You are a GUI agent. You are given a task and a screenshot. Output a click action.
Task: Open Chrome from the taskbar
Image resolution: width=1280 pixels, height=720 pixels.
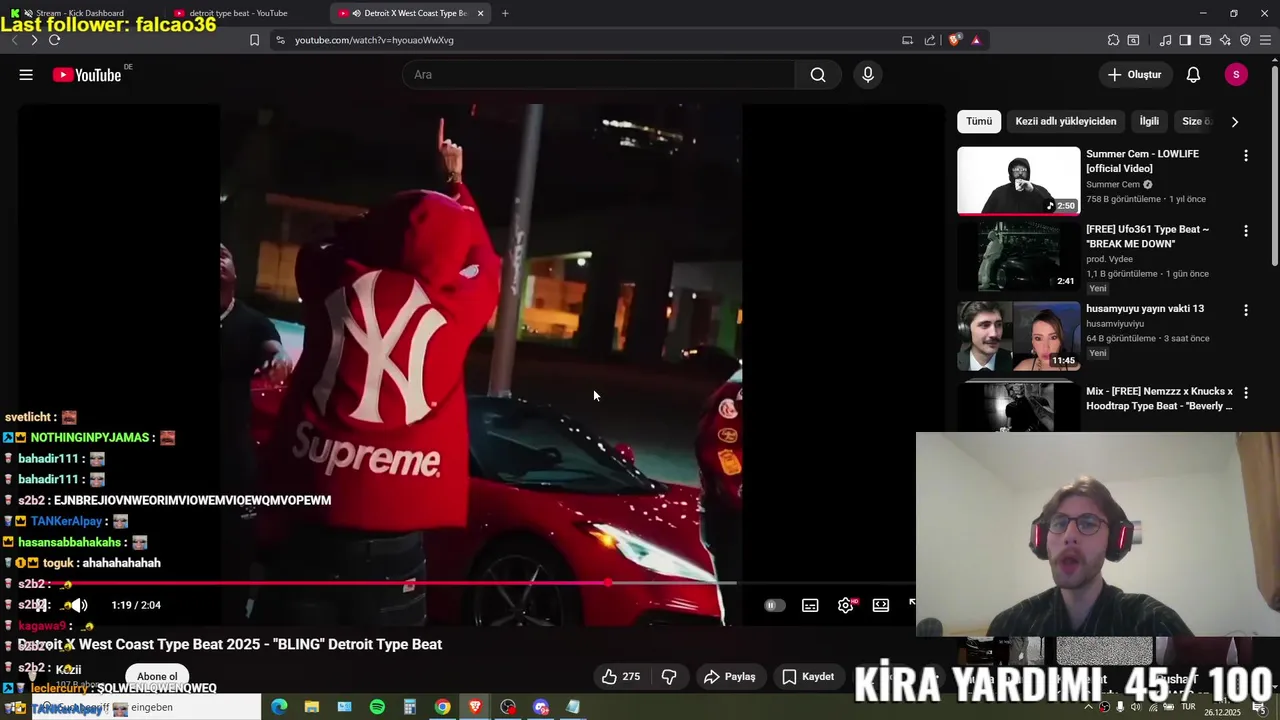(442, 707)
